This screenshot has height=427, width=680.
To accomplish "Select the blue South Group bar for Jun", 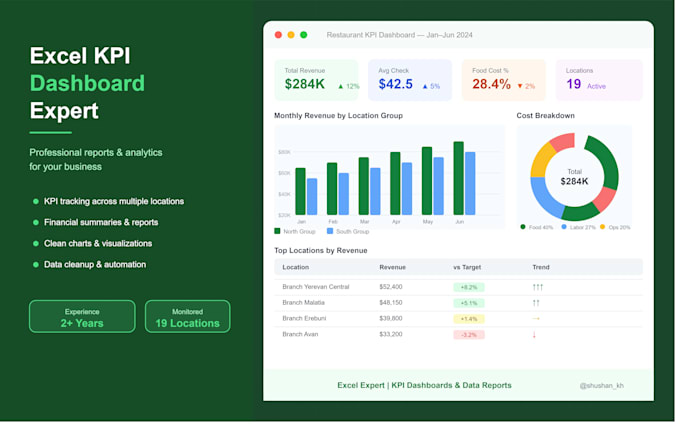I will tap(470, 183).
